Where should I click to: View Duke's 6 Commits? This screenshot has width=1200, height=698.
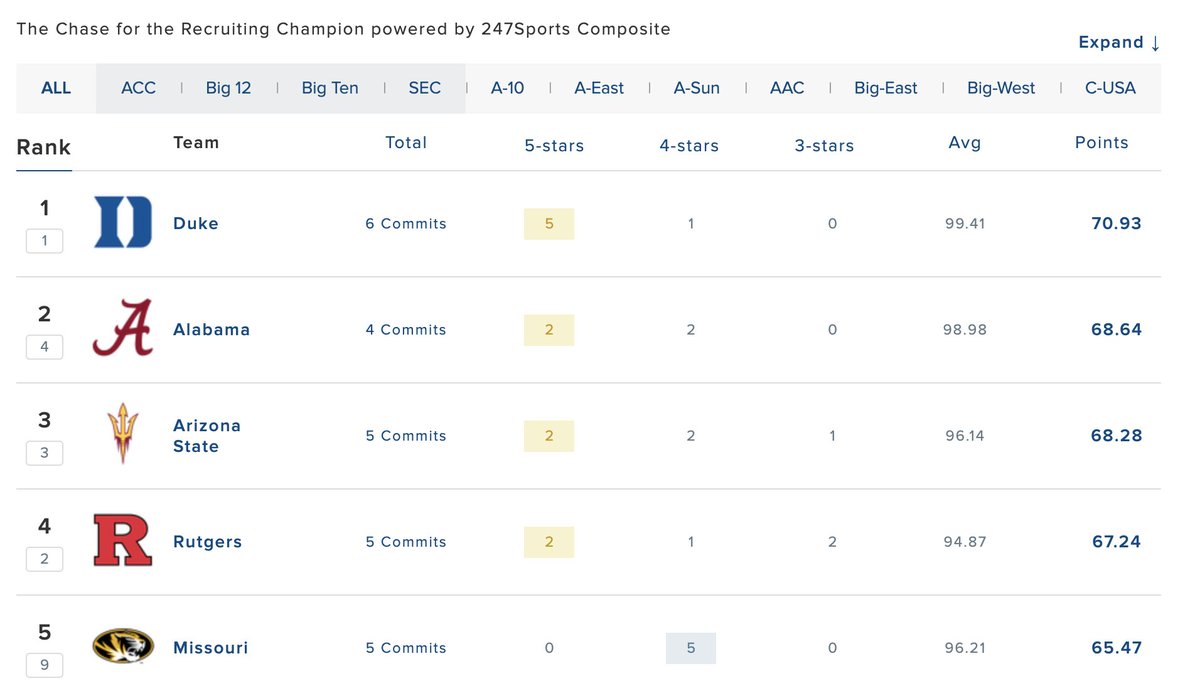tap(406, 223)
